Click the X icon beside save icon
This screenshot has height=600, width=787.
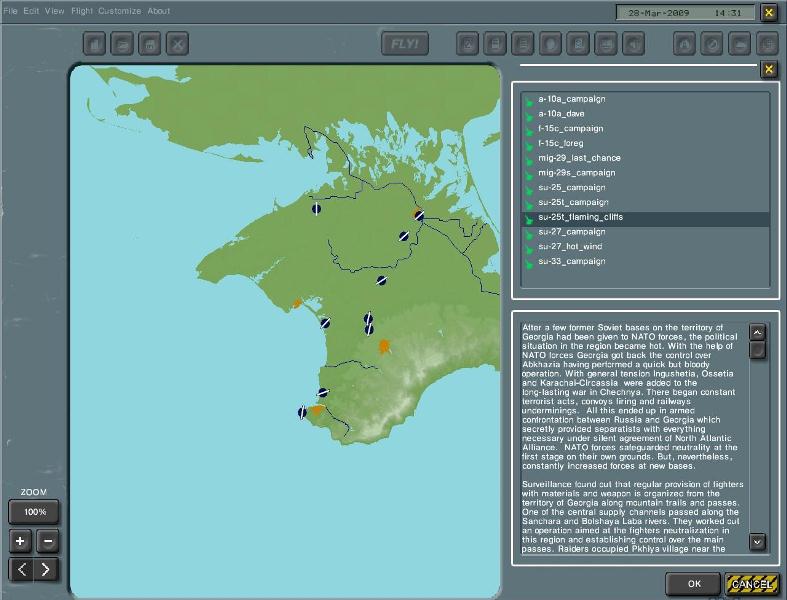(x=178, y=44)
